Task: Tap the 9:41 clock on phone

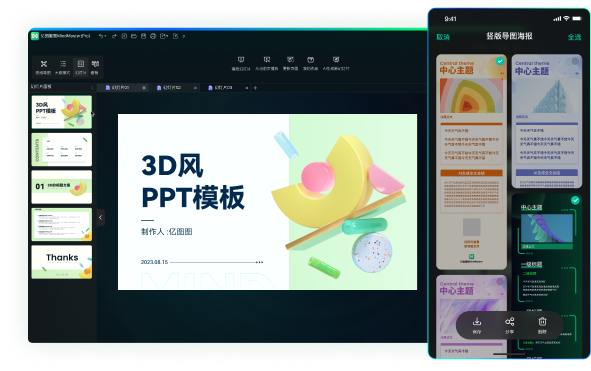Action: [x=450, y=19]
